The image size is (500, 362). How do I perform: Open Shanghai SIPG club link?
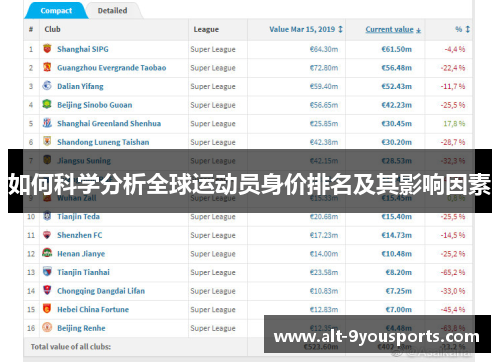(x=83, y=49)
